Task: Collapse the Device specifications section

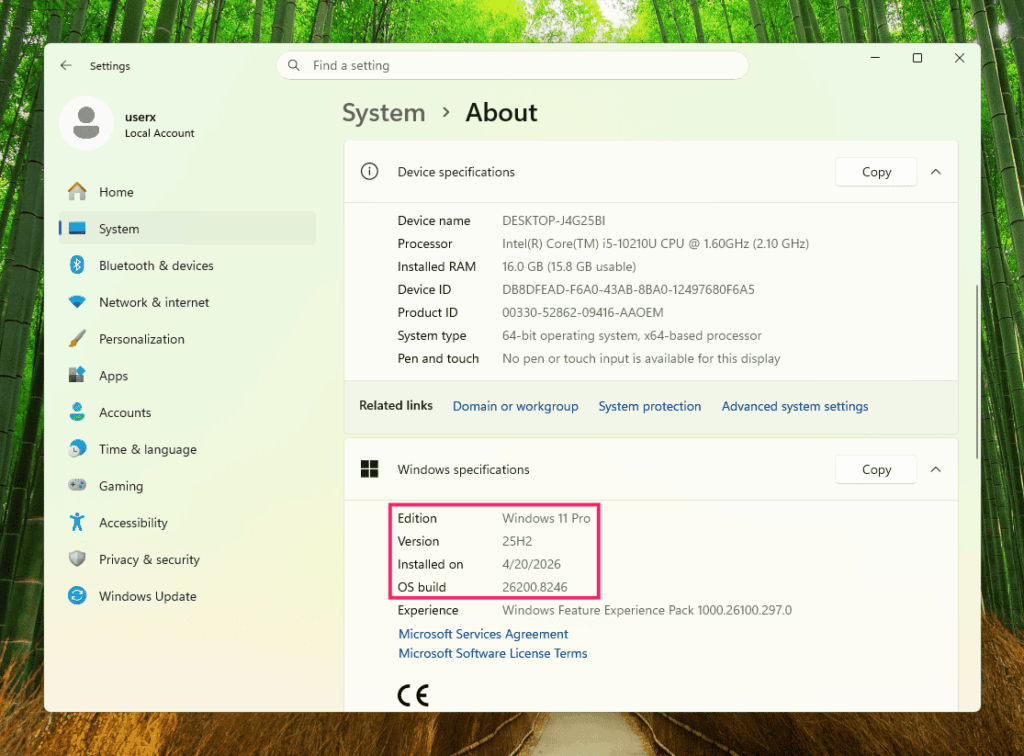Action: click(936, 172)
